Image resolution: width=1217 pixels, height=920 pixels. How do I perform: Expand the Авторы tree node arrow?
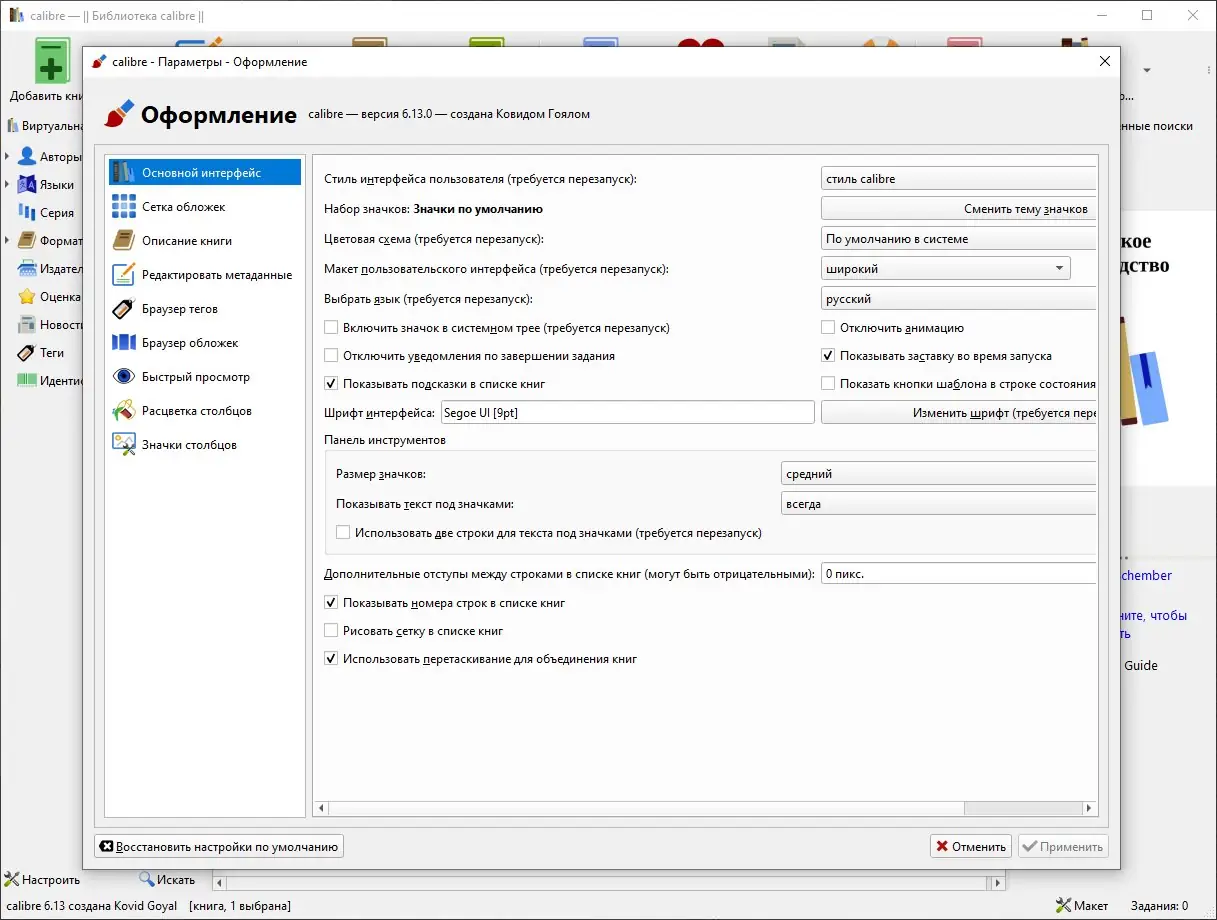point(7,157)
